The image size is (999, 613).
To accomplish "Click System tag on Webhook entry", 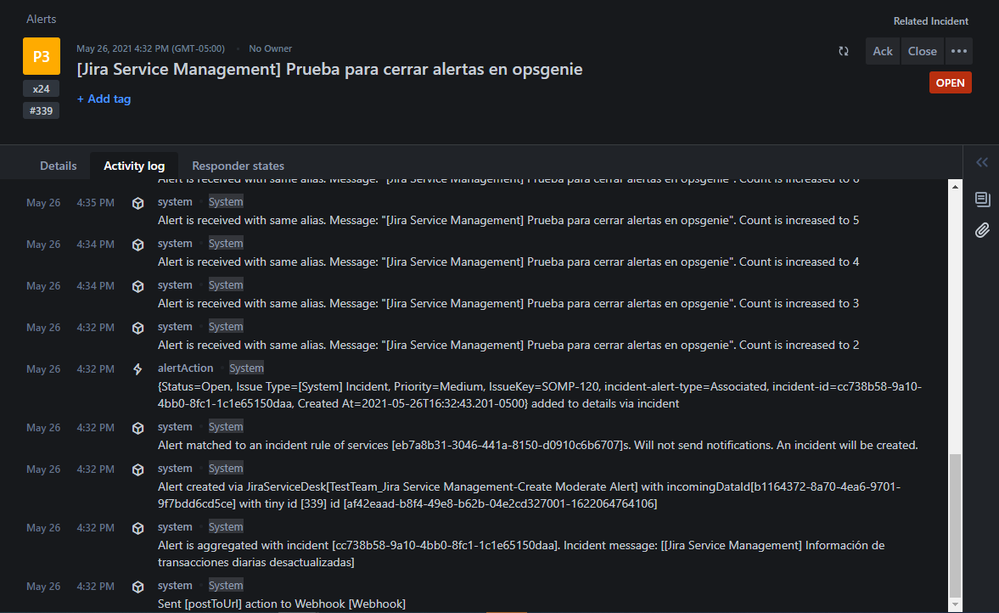I will (226, 586).
